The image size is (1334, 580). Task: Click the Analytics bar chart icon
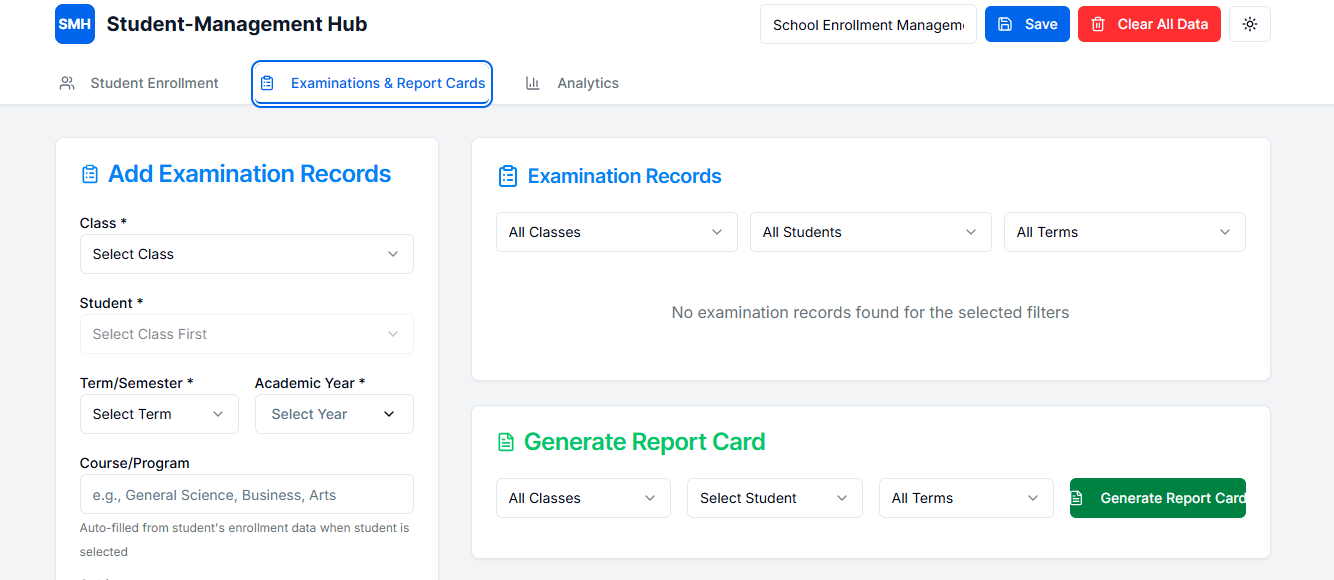click(533, 83)
